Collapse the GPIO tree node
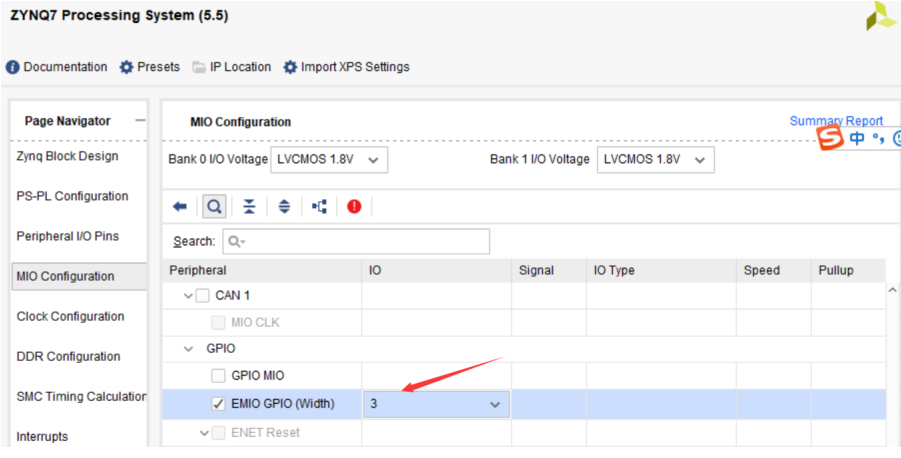901x458 pixels. point(188,349)
